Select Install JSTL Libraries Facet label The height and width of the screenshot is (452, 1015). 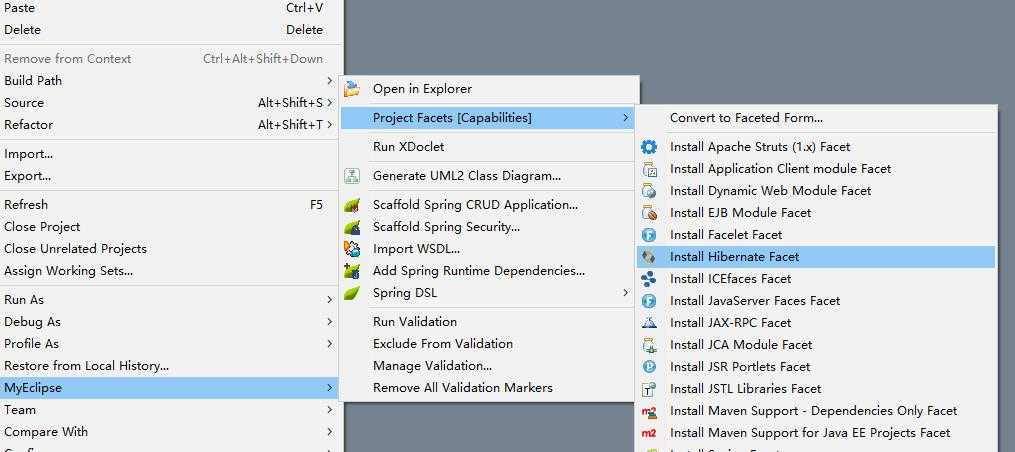[745, 389]
